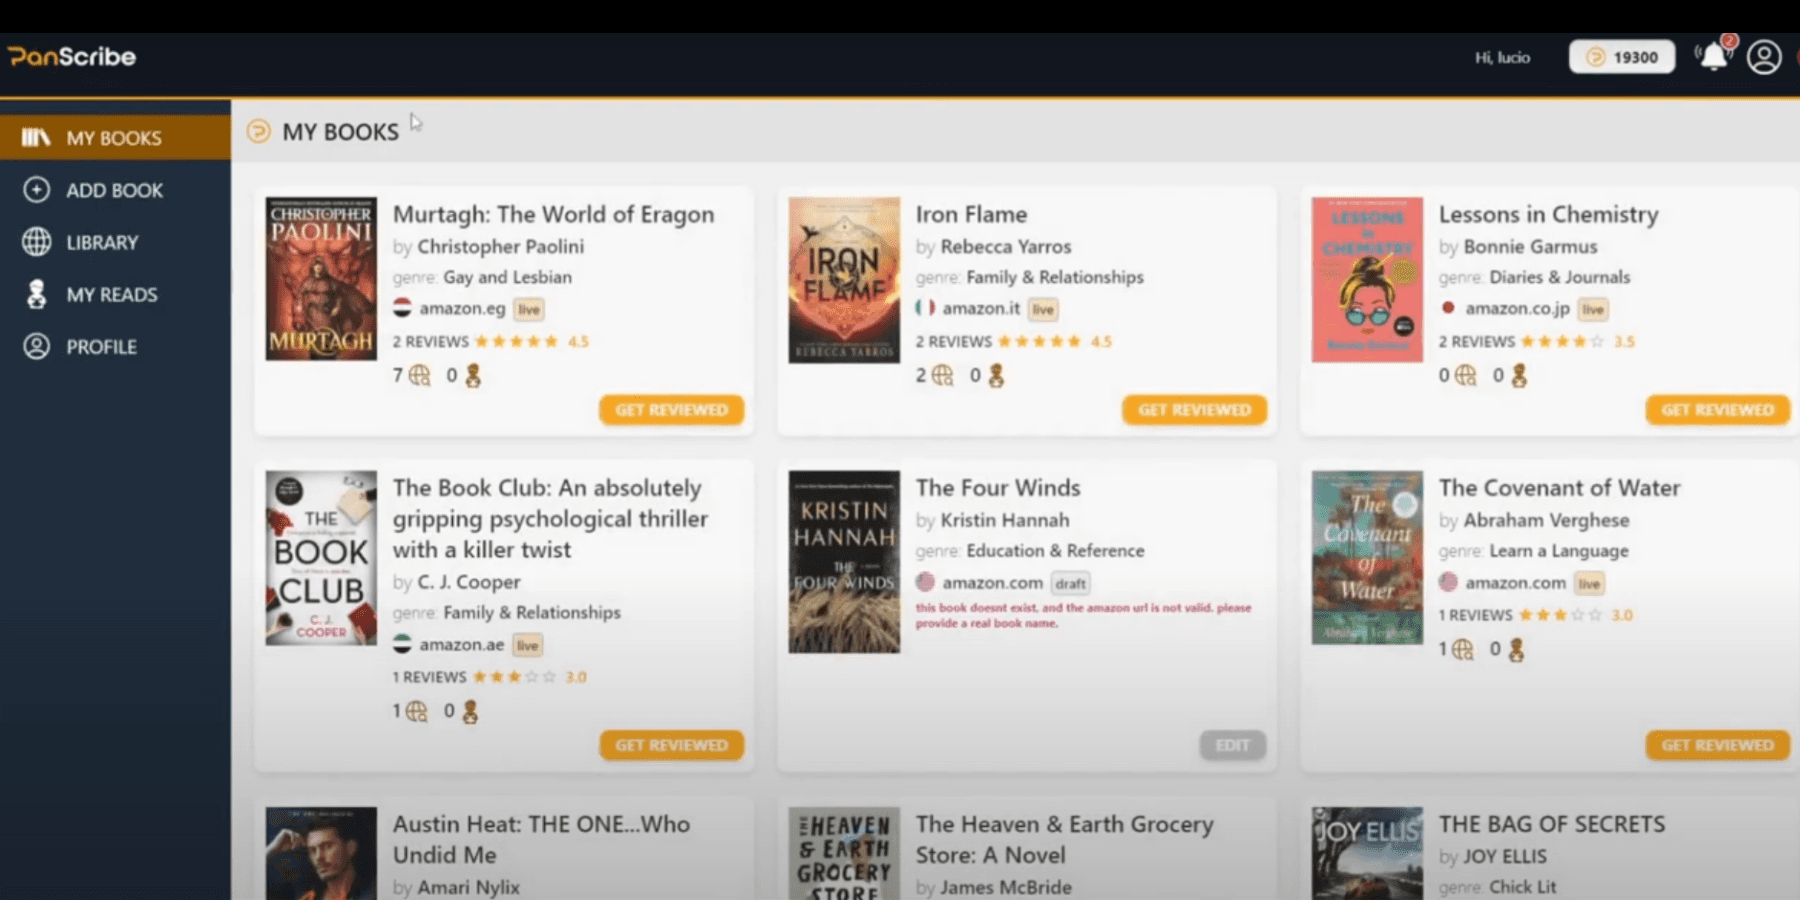
Task: Click author name Kristin Hannah
Action: pyautogui.click(x=1004, y=520)
